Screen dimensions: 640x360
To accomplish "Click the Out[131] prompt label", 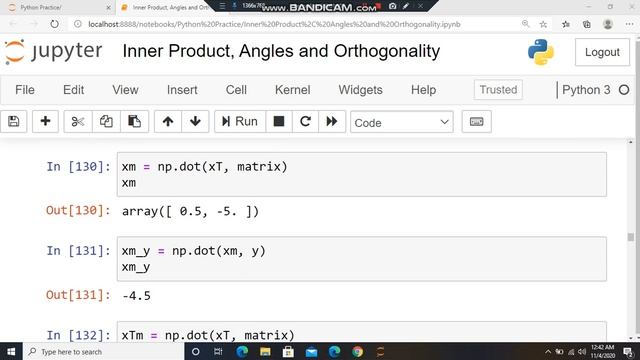I will pyautogui.click(x=78, y=295).
